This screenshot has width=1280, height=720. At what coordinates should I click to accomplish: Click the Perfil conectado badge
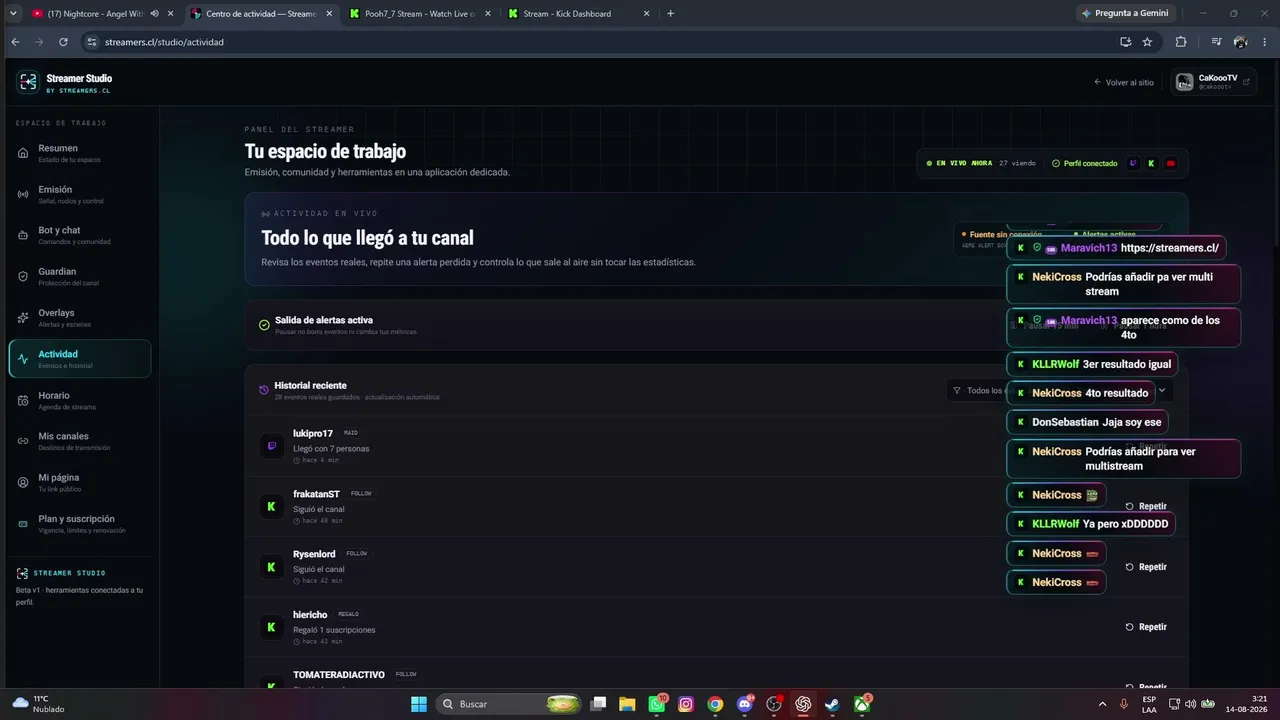pyautogui.click(x=1084, y=163)
